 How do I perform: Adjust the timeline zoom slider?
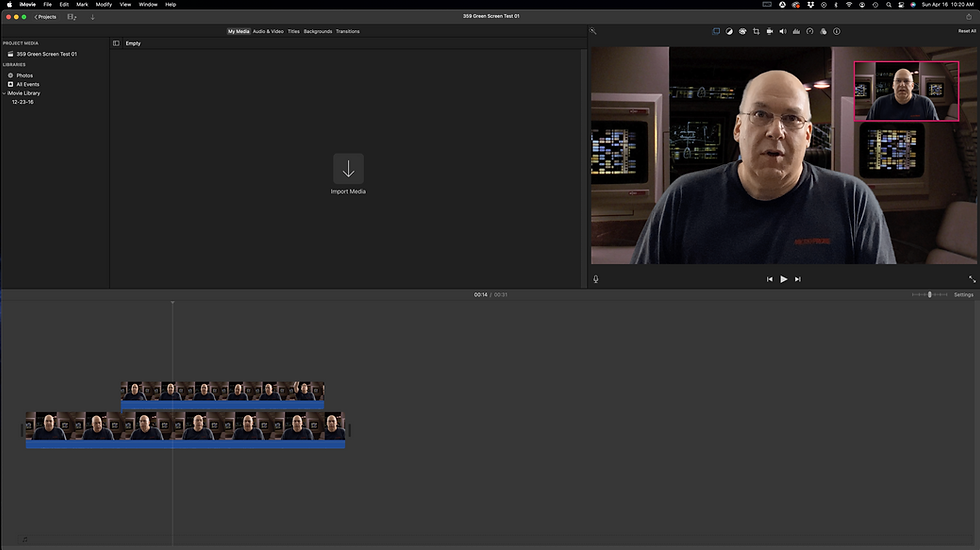pos(930,294)
